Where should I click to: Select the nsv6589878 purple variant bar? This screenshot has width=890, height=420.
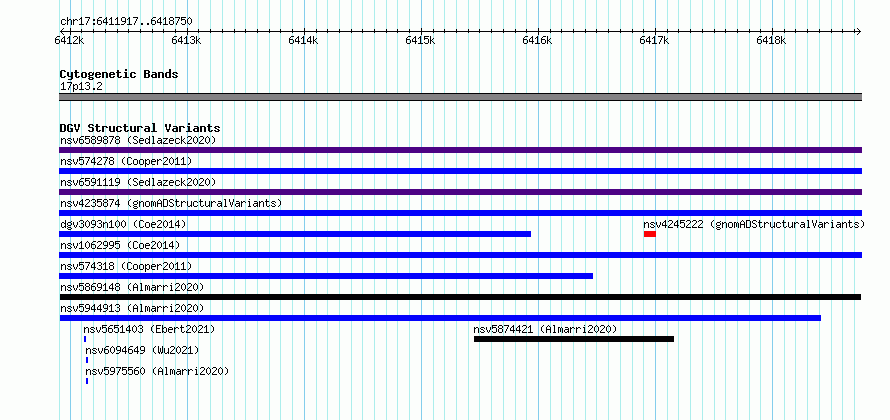point(460,150)
